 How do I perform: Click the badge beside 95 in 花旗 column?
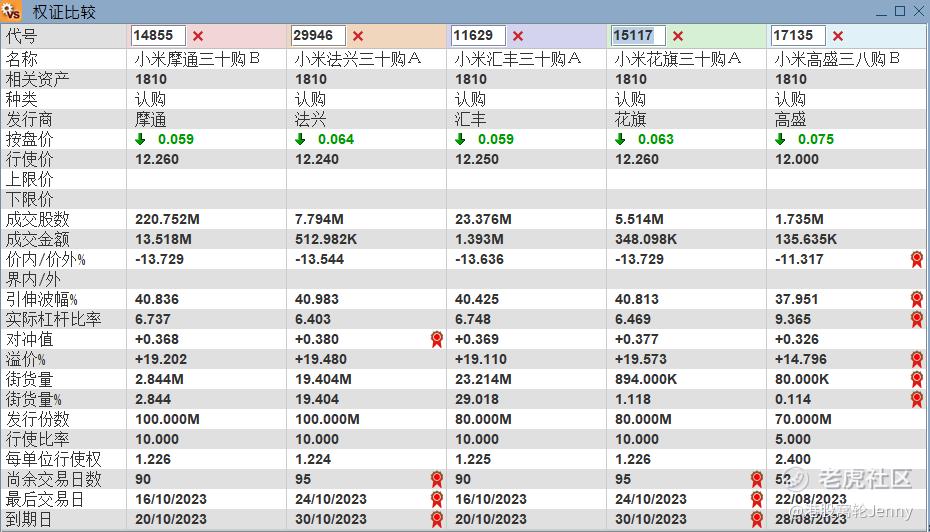(757, 479)
